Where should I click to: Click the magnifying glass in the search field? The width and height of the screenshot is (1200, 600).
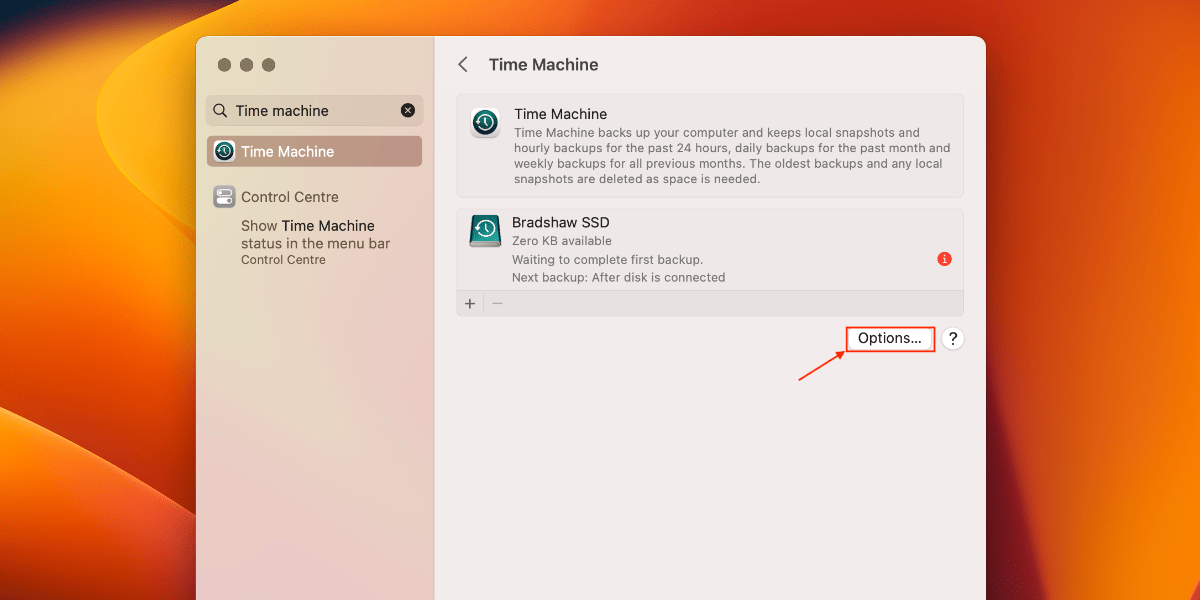(219, 110)
